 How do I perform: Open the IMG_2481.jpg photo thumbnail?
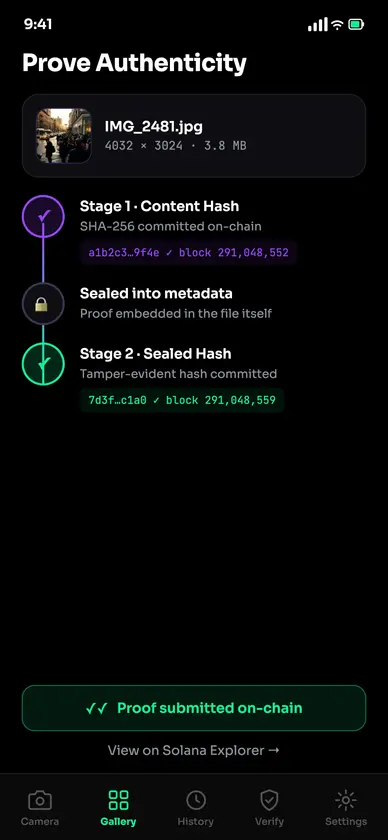pos(64,136)
